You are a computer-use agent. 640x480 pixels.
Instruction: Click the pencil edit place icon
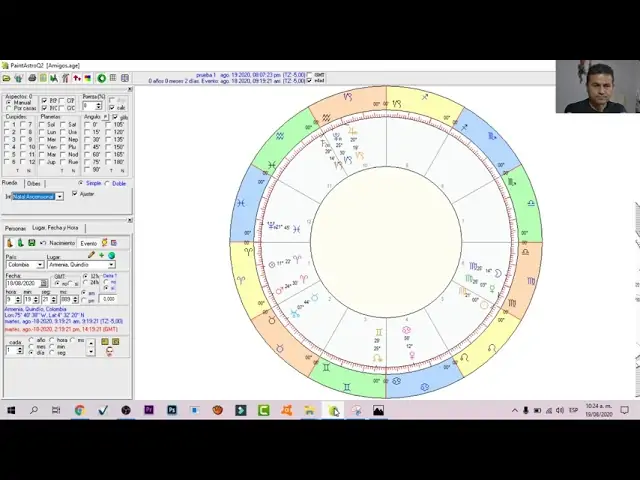point(91,255)
